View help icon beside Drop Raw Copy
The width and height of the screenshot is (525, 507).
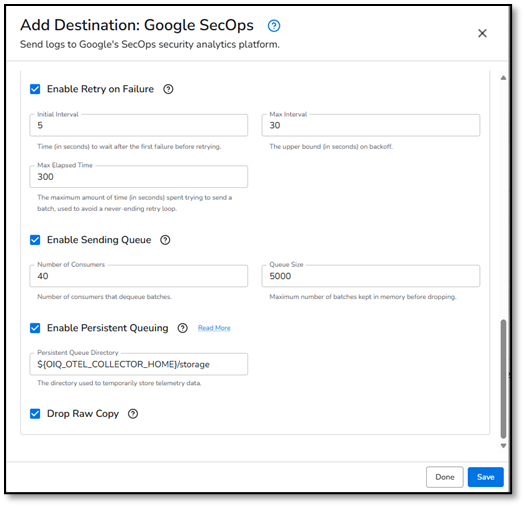[133, 414]
